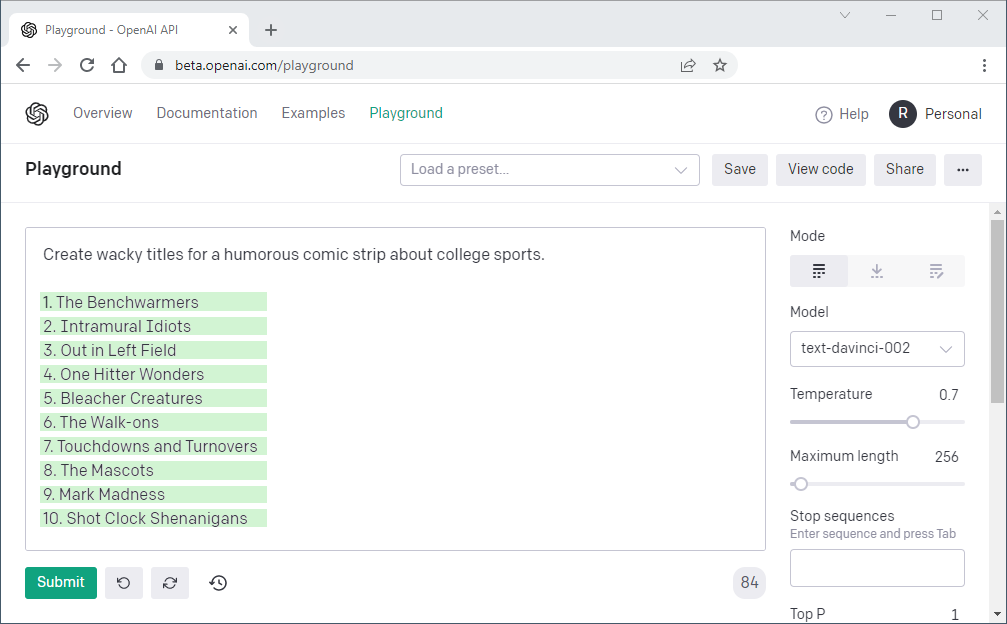Click the Help question mark icon
1007x624 pixels.
click(823, 114)
